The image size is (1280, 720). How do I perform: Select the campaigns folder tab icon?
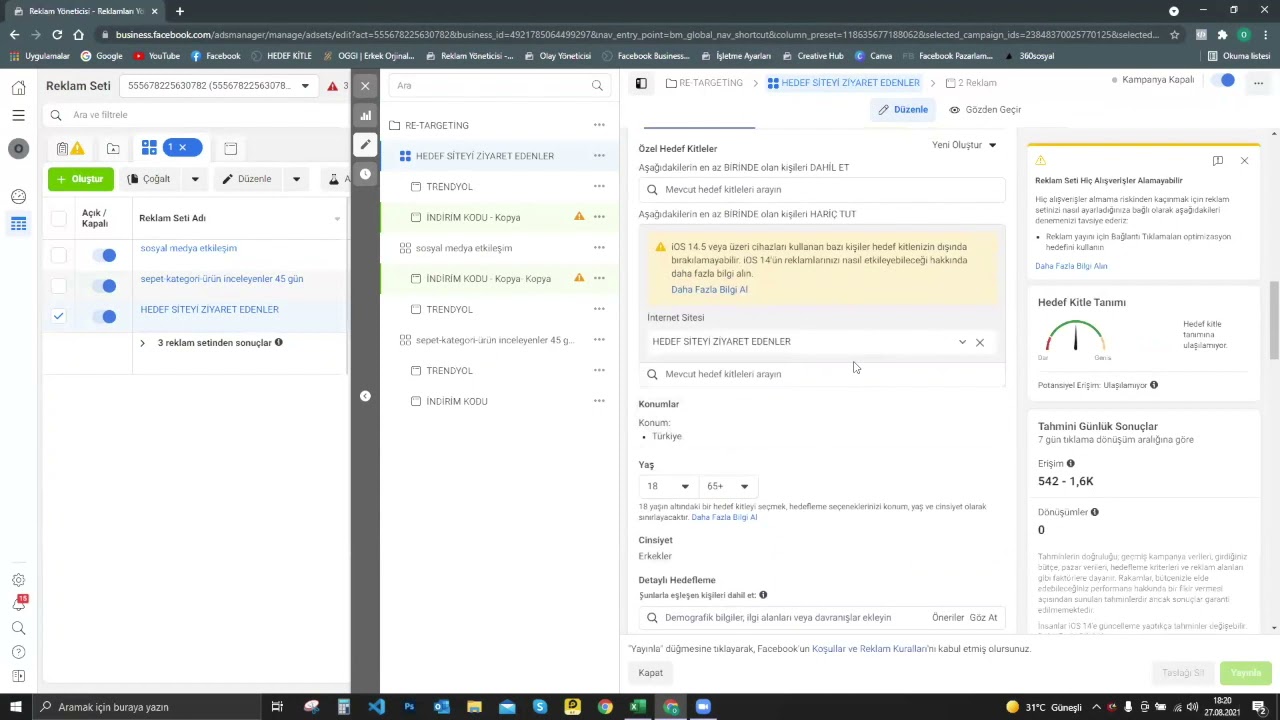(113, 149)
